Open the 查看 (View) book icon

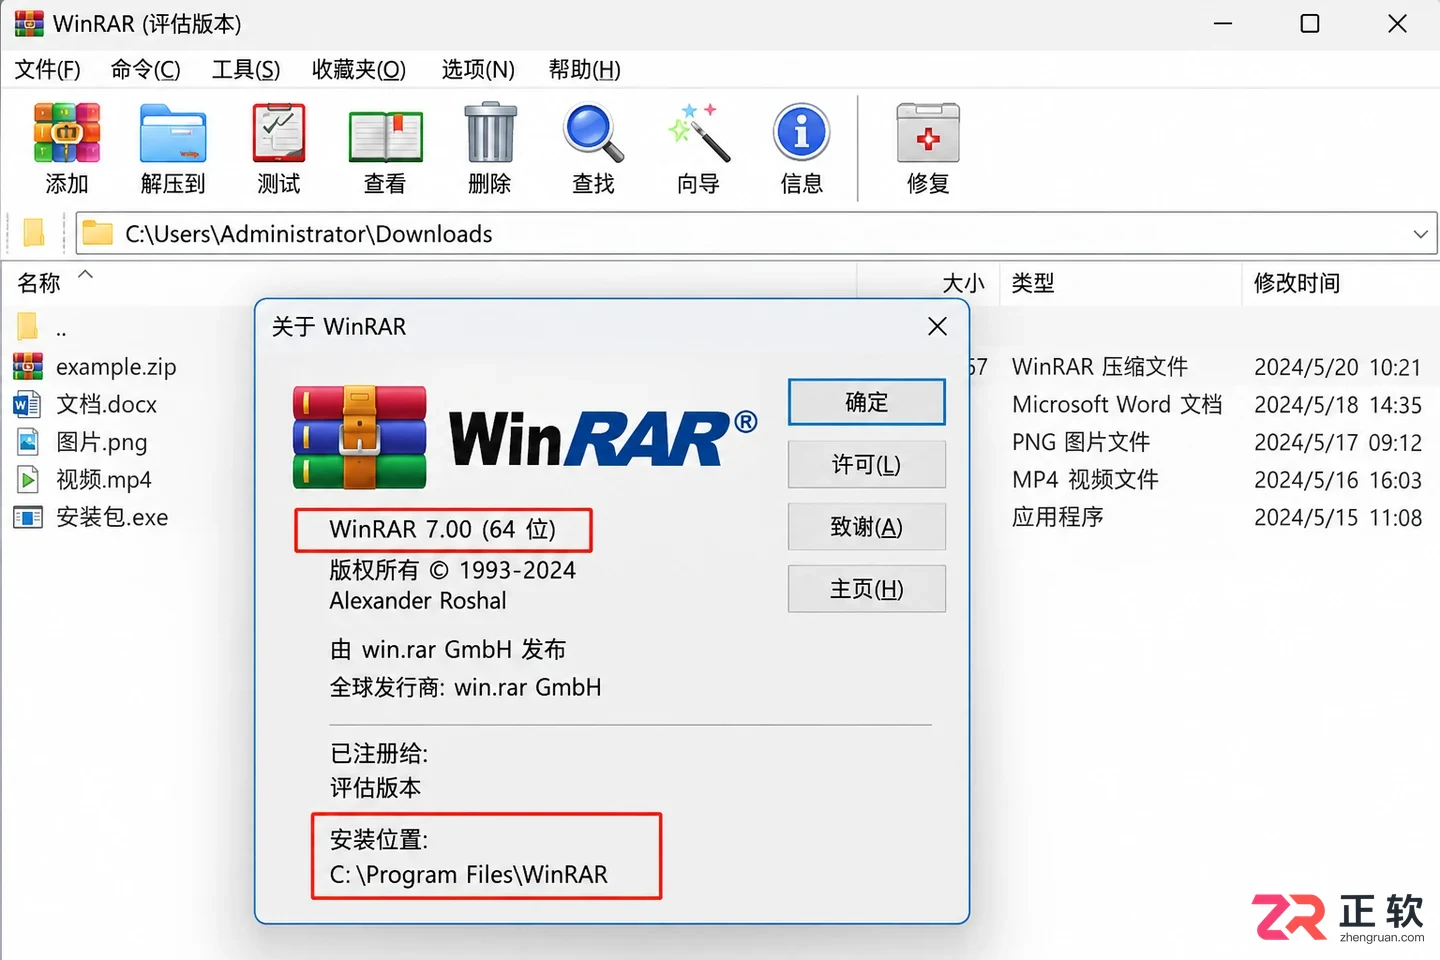tap(385, 135)
